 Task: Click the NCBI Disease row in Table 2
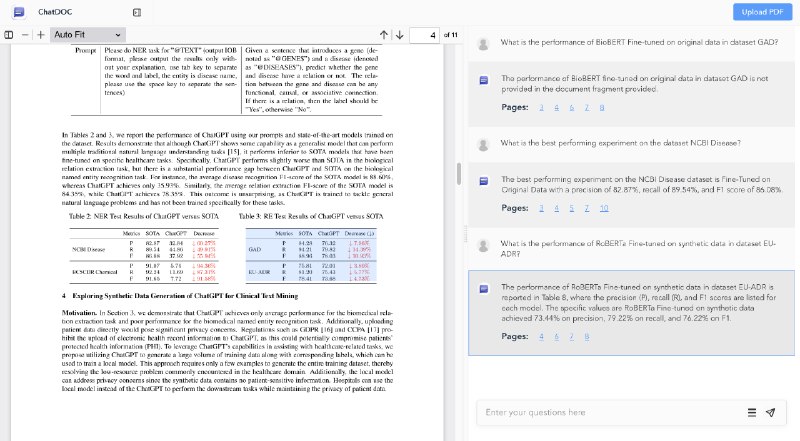[x=144, y=250]
